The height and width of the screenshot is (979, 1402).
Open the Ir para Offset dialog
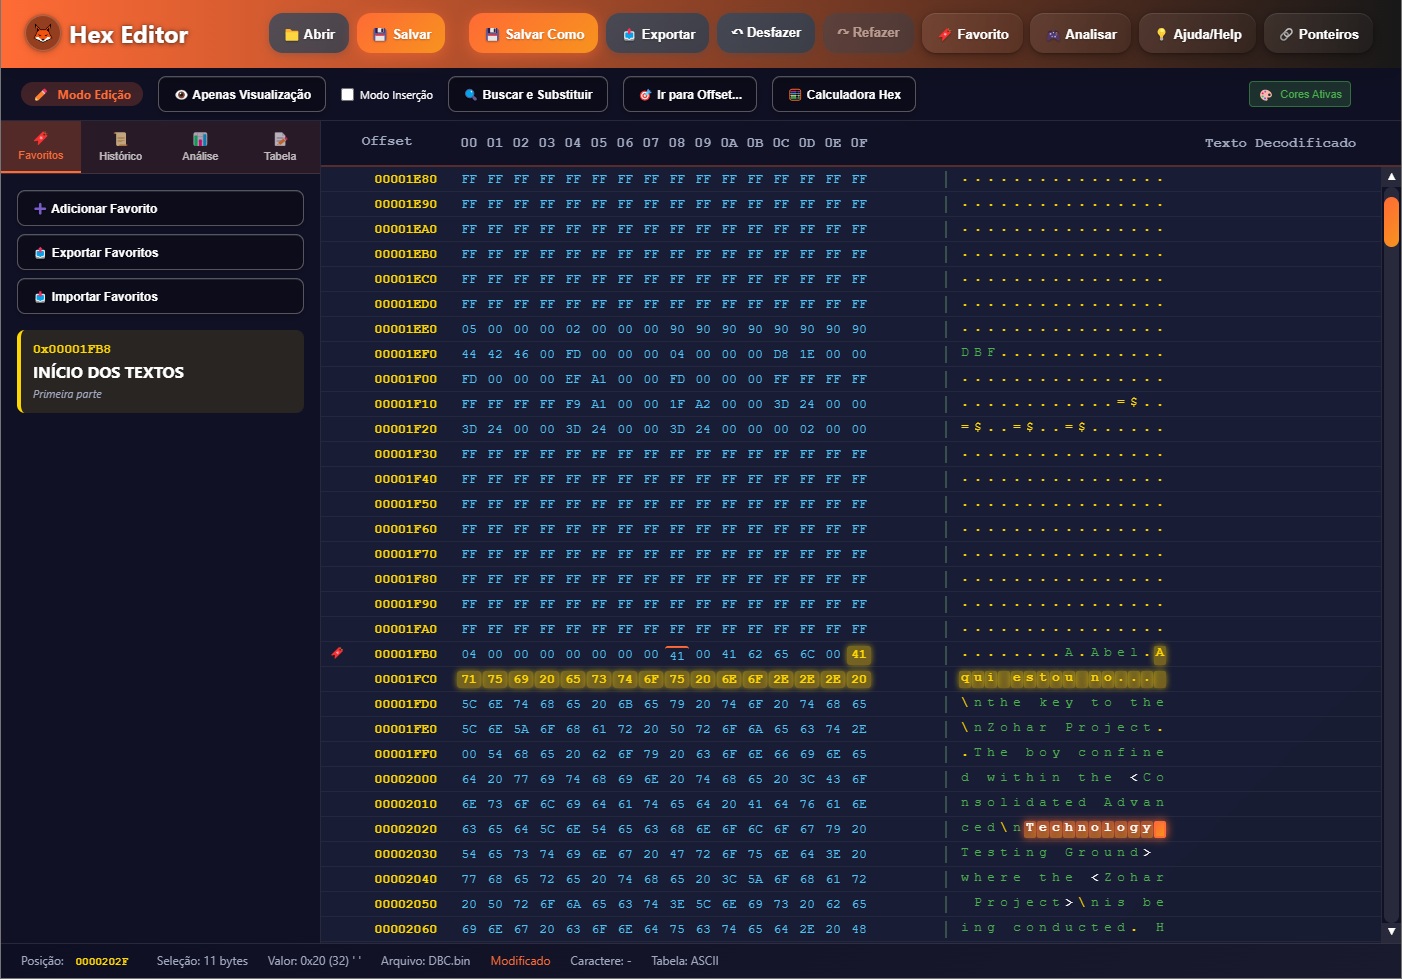(689, 95)
